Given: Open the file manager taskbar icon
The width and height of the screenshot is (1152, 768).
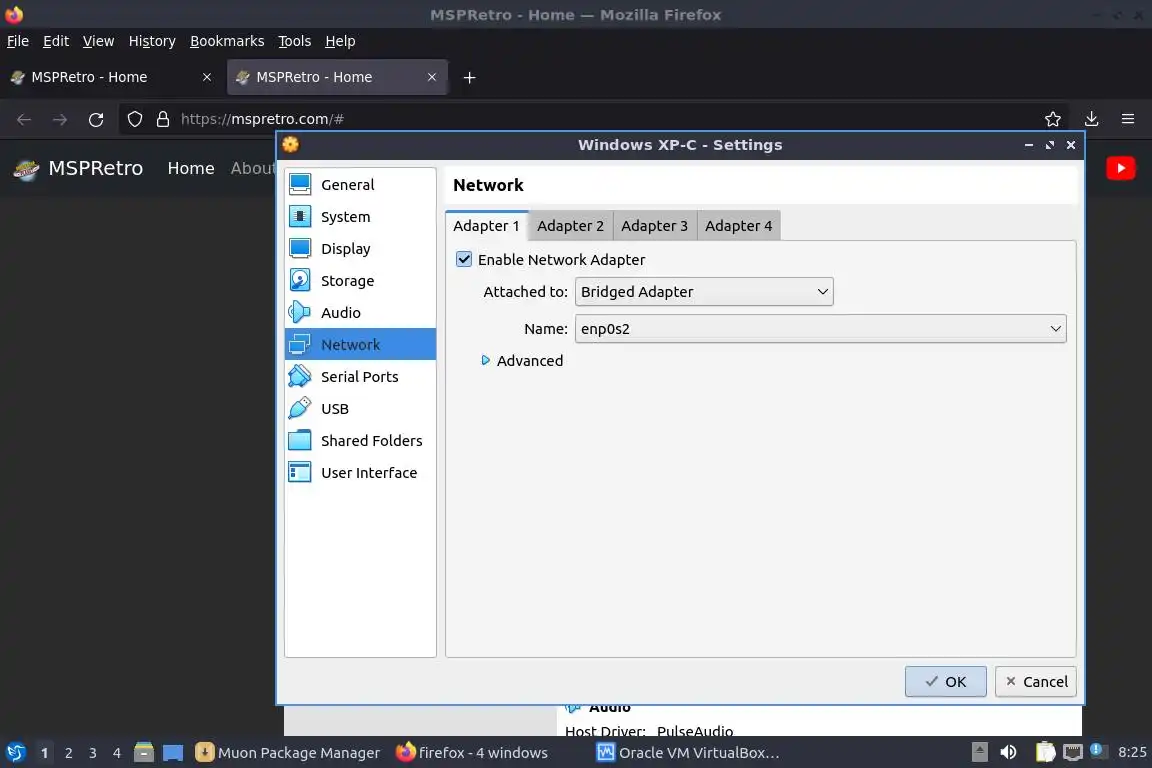Looking at the screenshot, I should 144,752.
